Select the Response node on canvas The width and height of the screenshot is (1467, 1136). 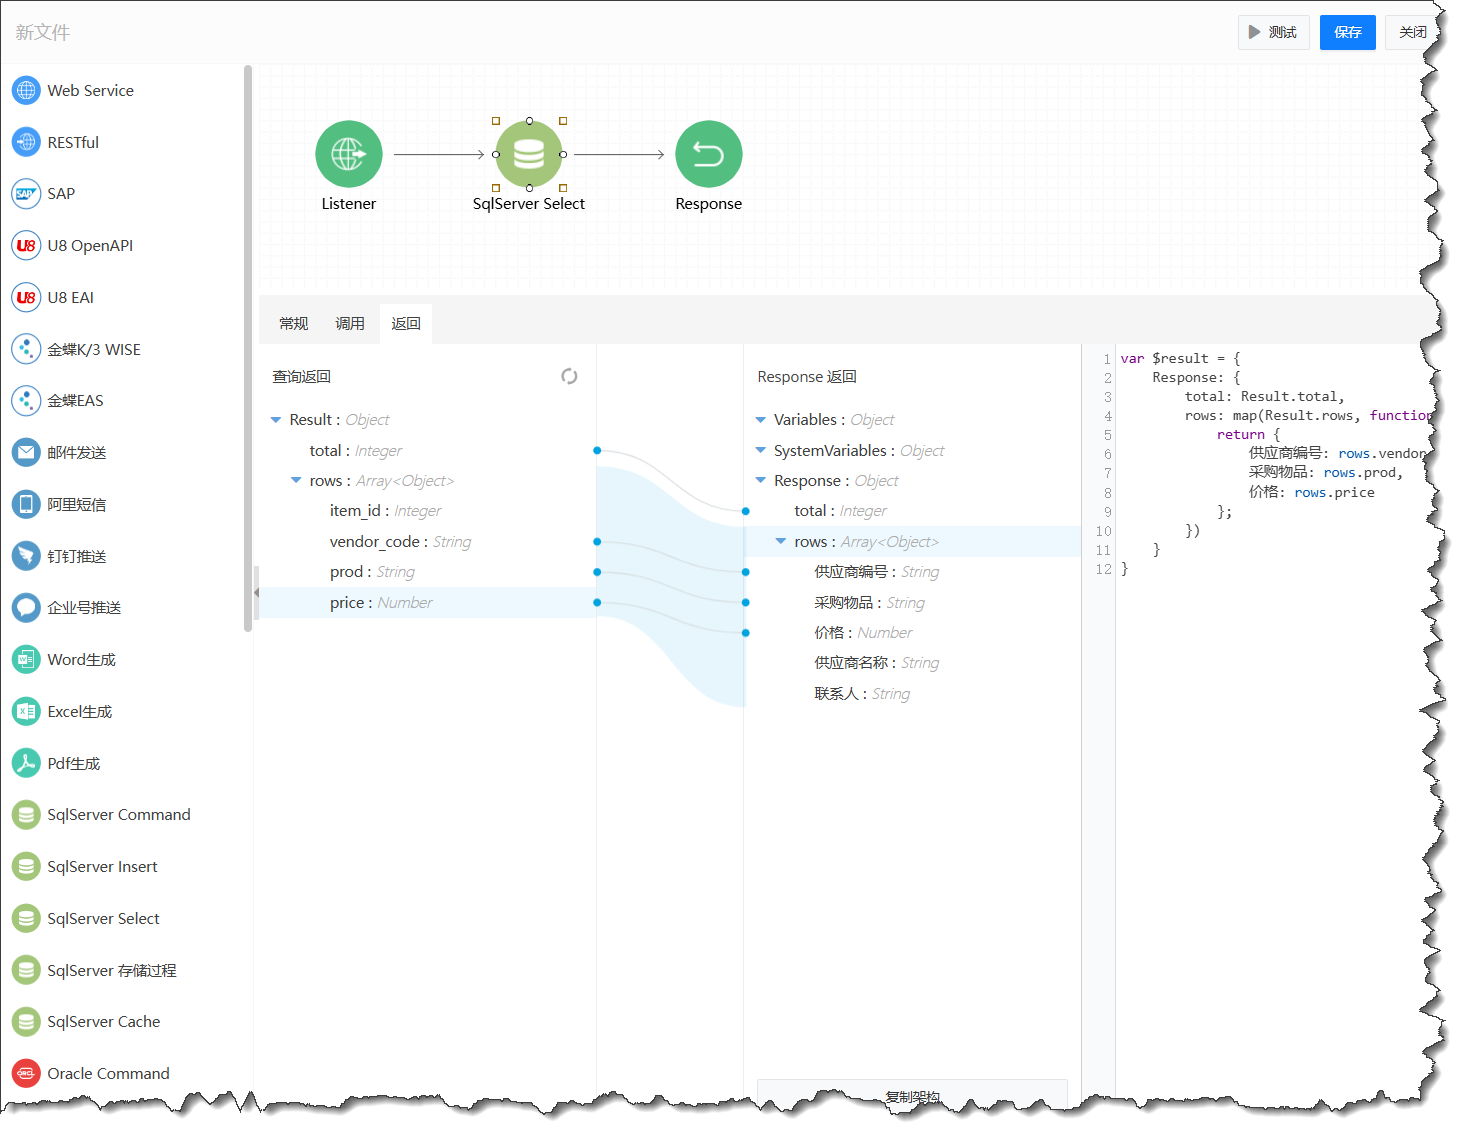tap(708, 154)
